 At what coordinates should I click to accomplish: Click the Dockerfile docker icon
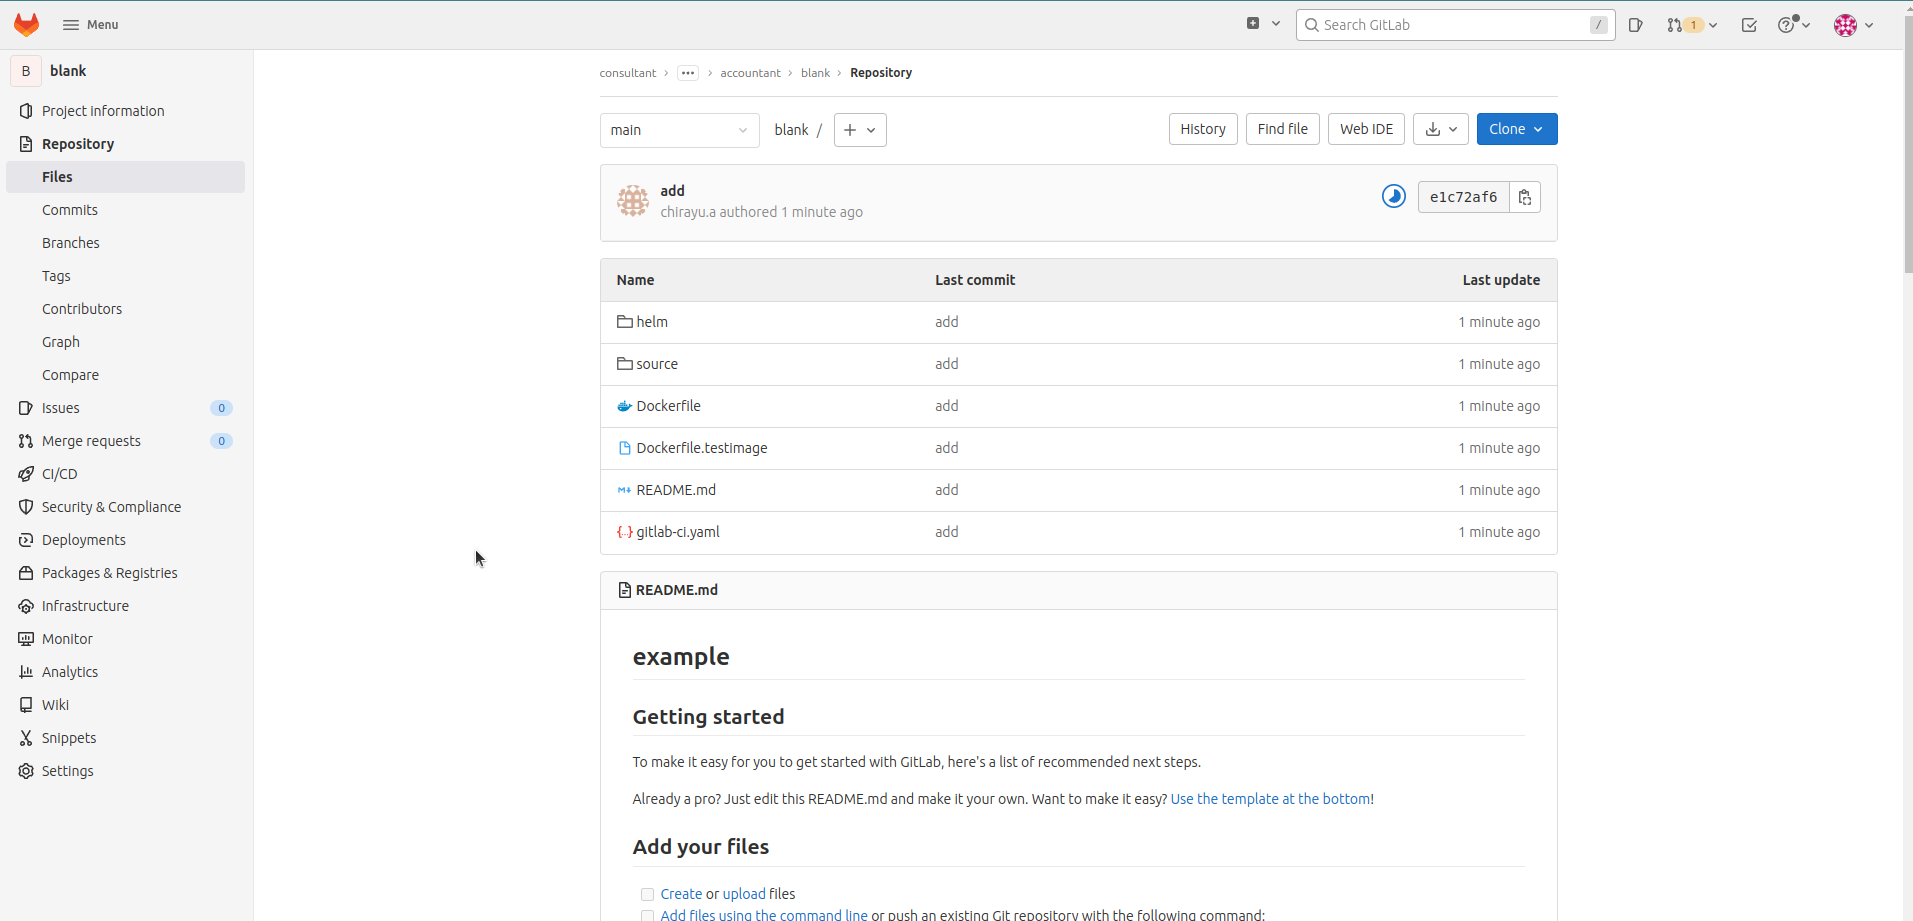click(625, 406)
